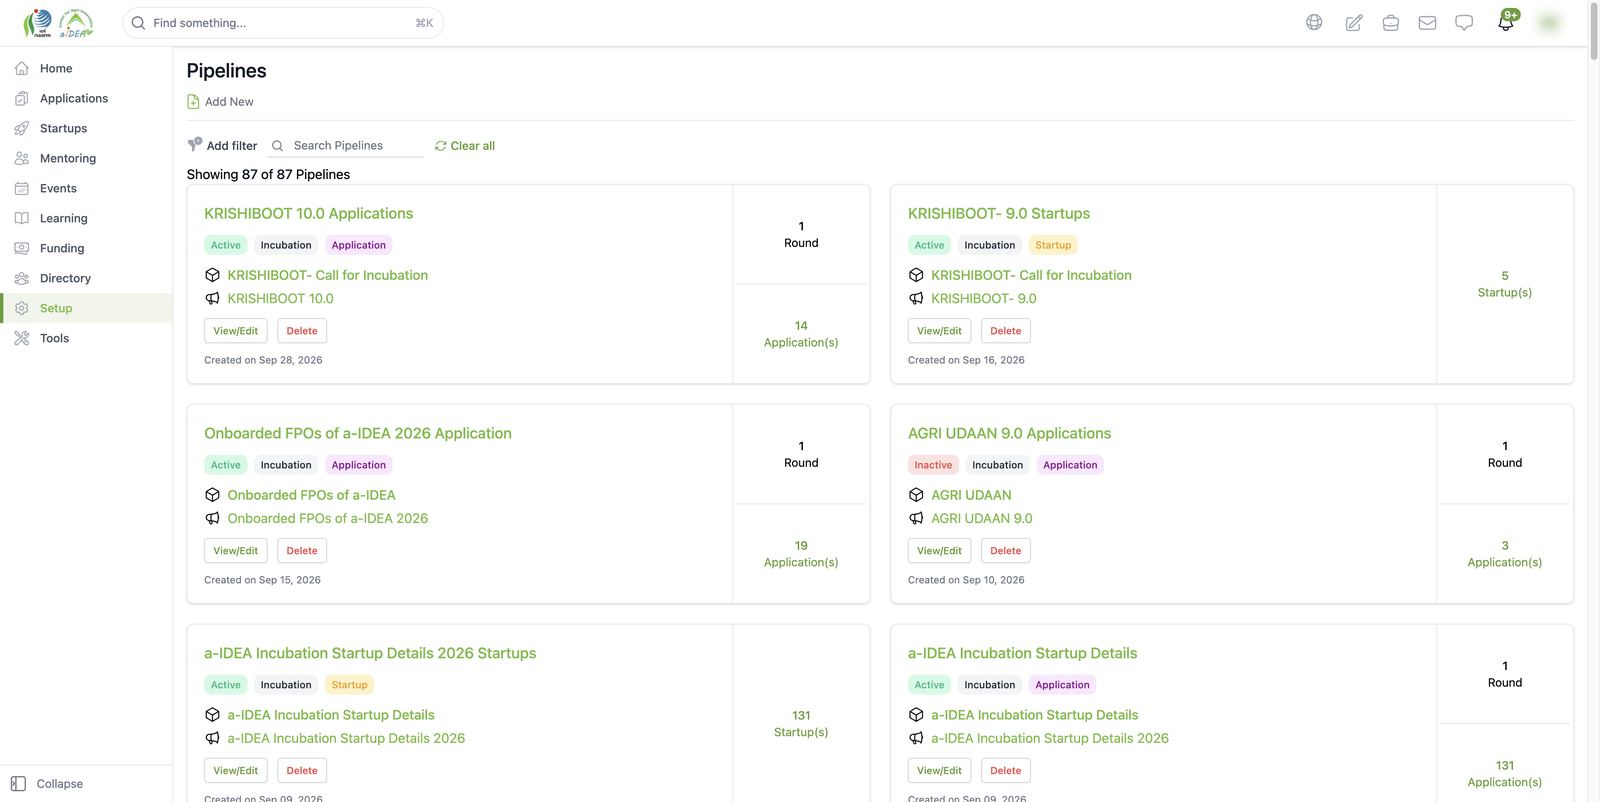Open Learning in sidebar
1600x802 pixels.
point(86,218)
